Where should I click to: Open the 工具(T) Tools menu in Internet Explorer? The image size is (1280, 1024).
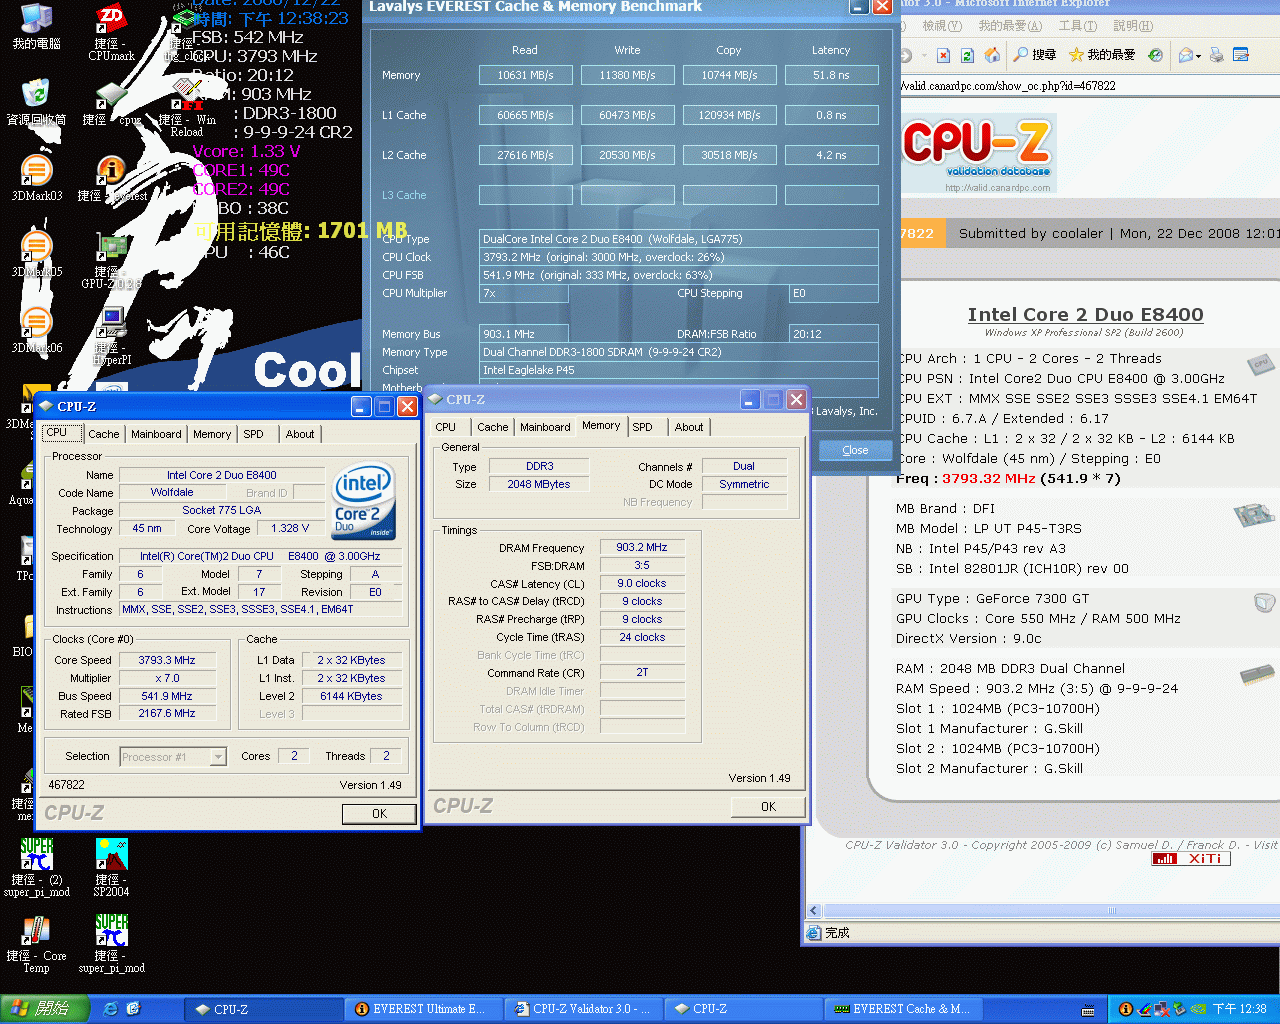[x=1078, y=26]
